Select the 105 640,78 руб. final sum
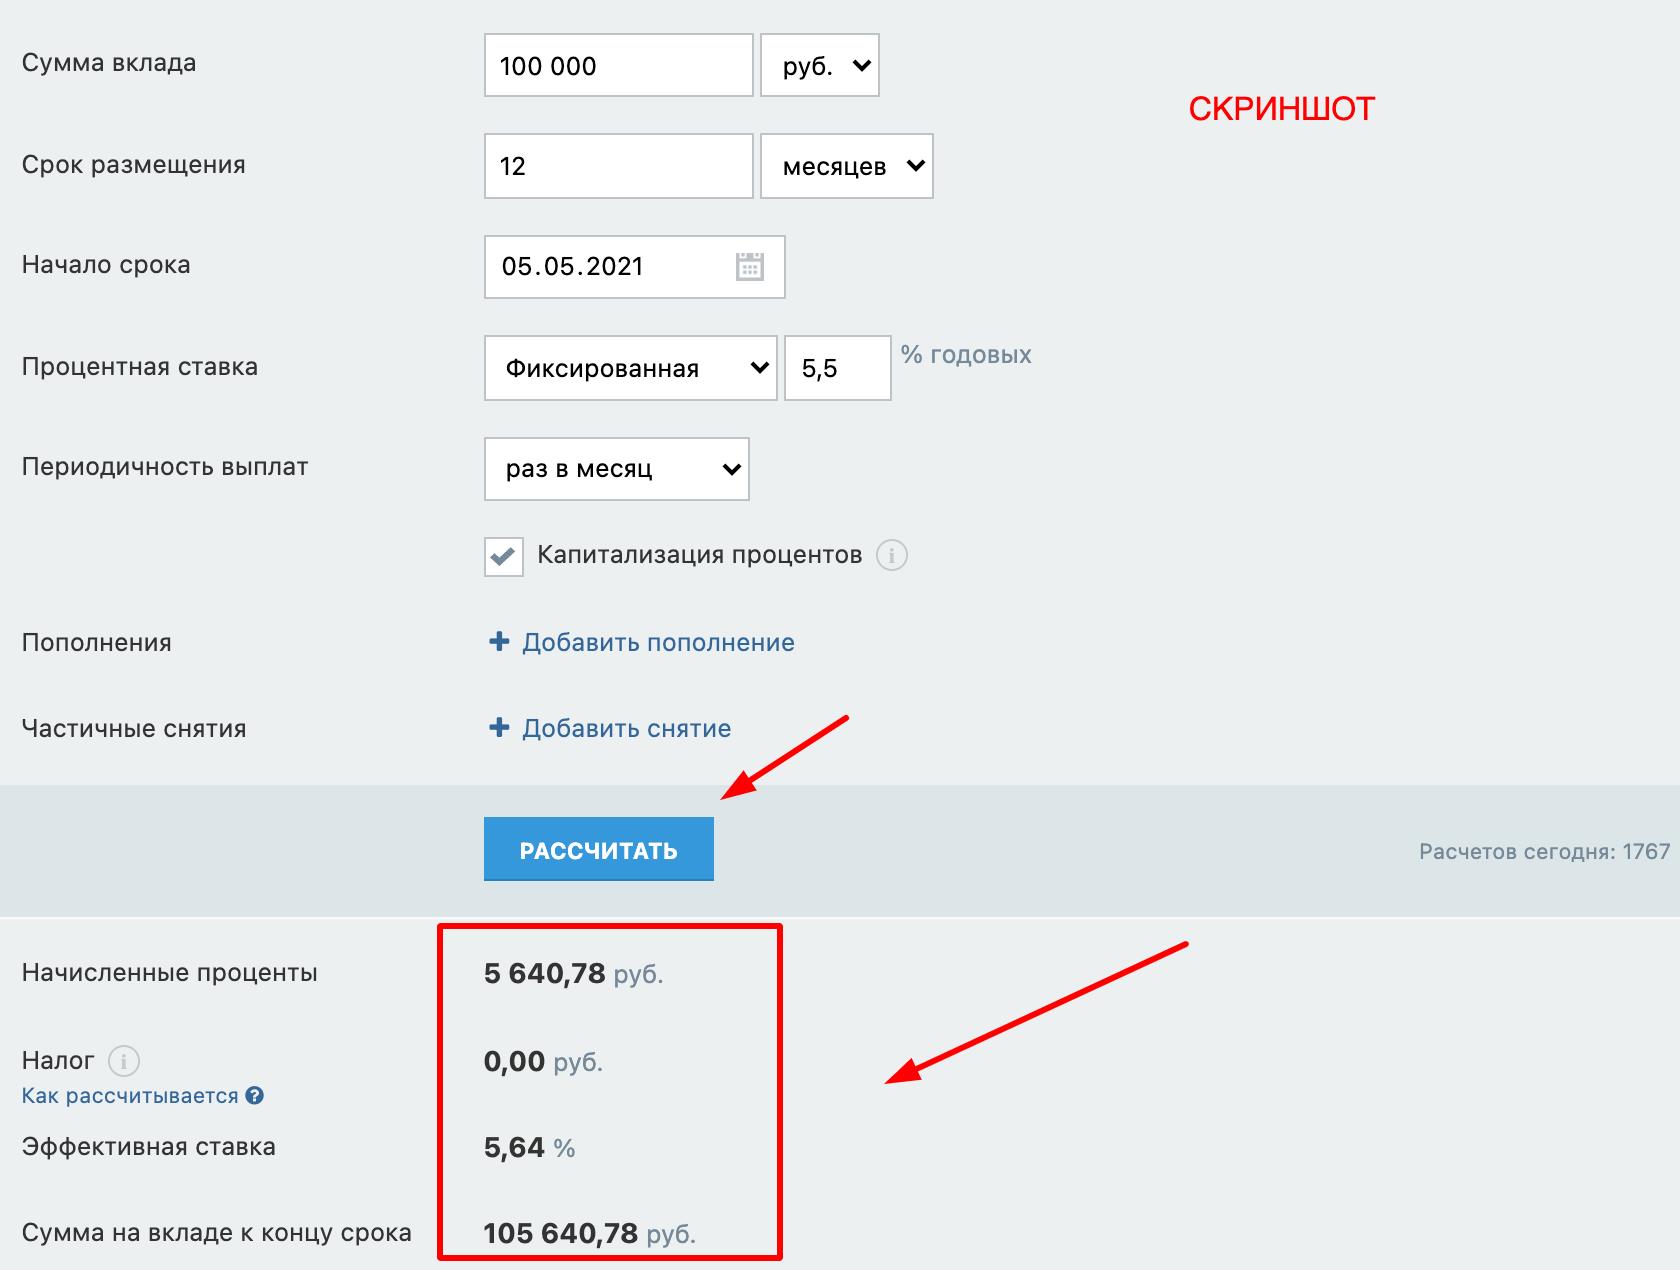 pyautogui.click(x=590, y=1233)
